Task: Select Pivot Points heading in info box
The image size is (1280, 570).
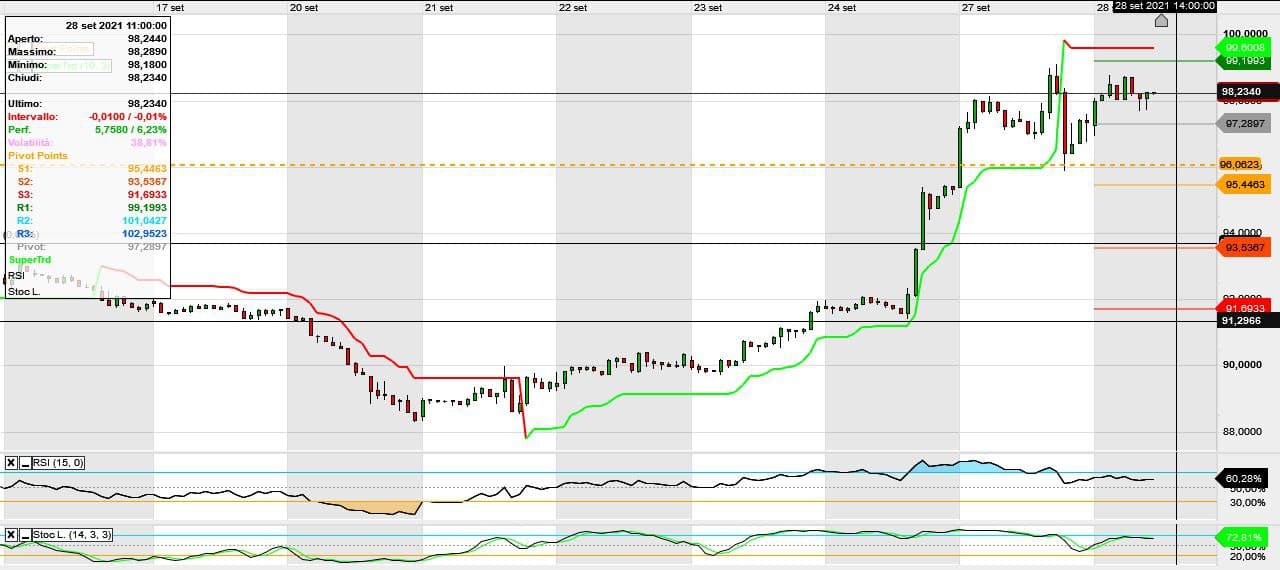Action: 38,156
